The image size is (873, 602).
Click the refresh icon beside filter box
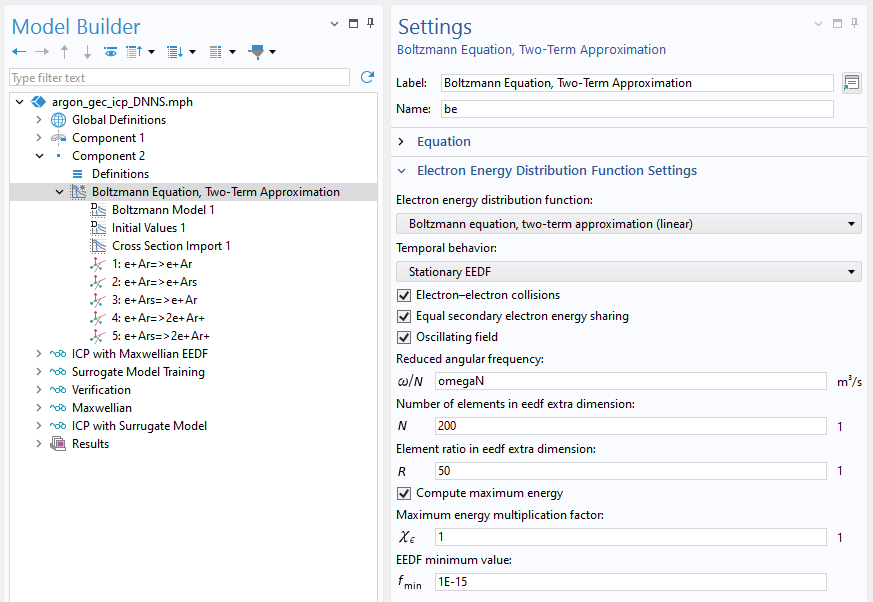click(x=367, y=77)
